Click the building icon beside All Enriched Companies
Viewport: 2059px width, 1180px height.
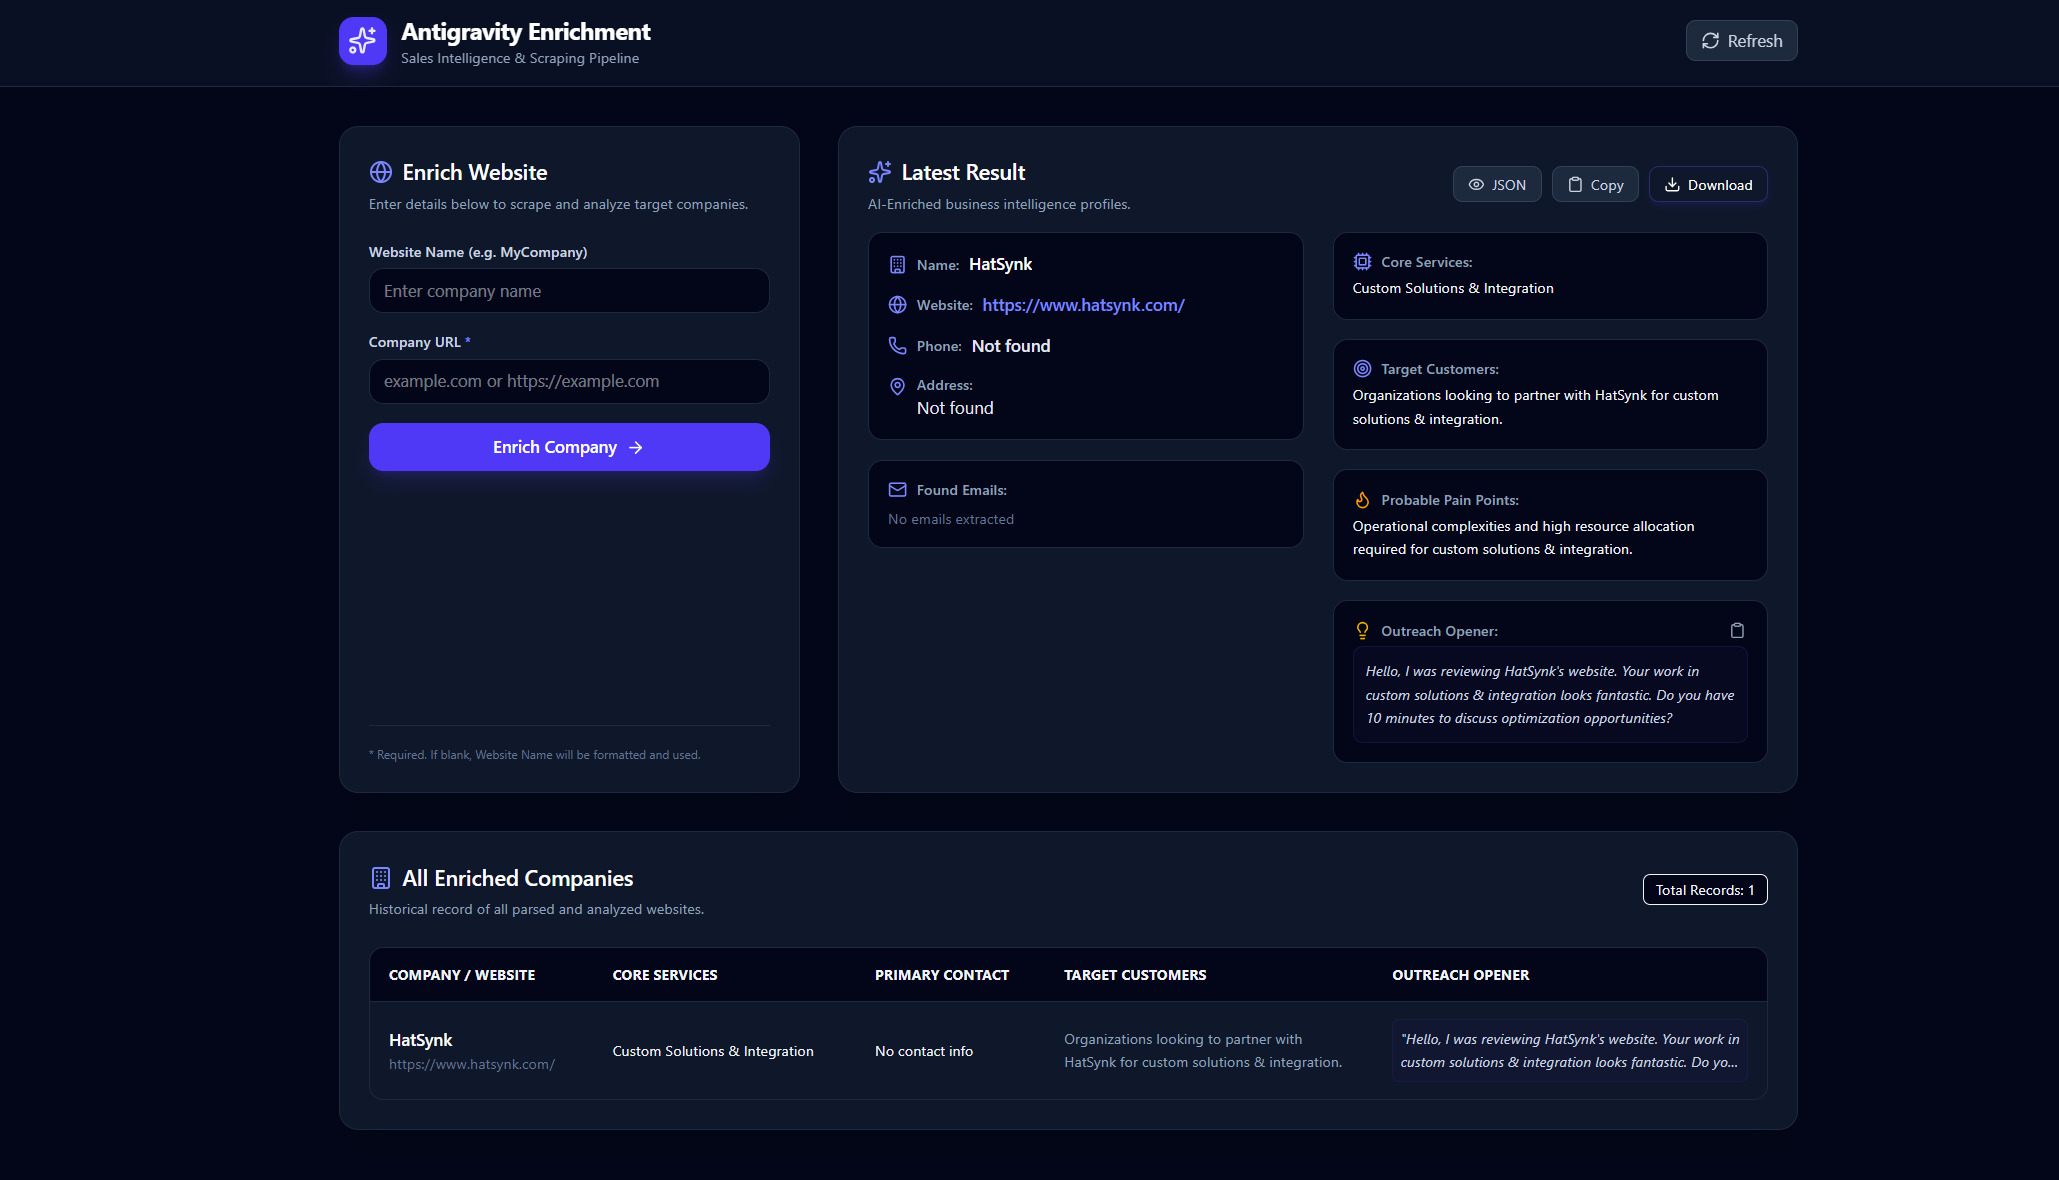381,878
